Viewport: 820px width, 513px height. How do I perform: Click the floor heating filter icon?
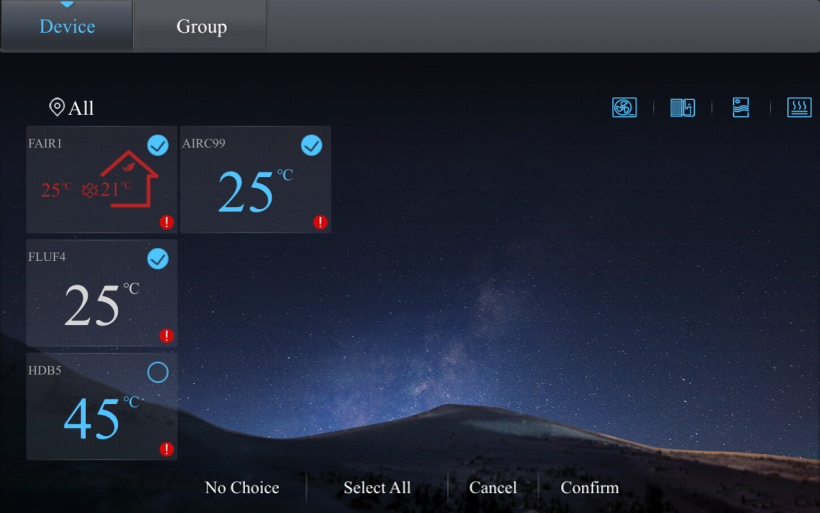[x=799, y=107]
